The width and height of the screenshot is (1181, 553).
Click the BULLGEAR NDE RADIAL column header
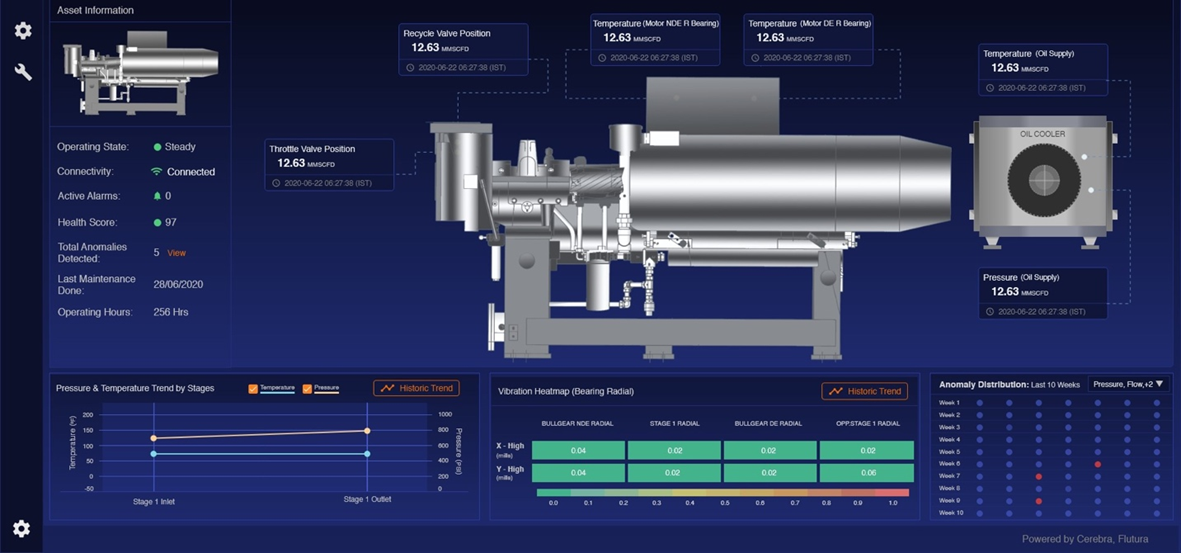pos(578,423)
